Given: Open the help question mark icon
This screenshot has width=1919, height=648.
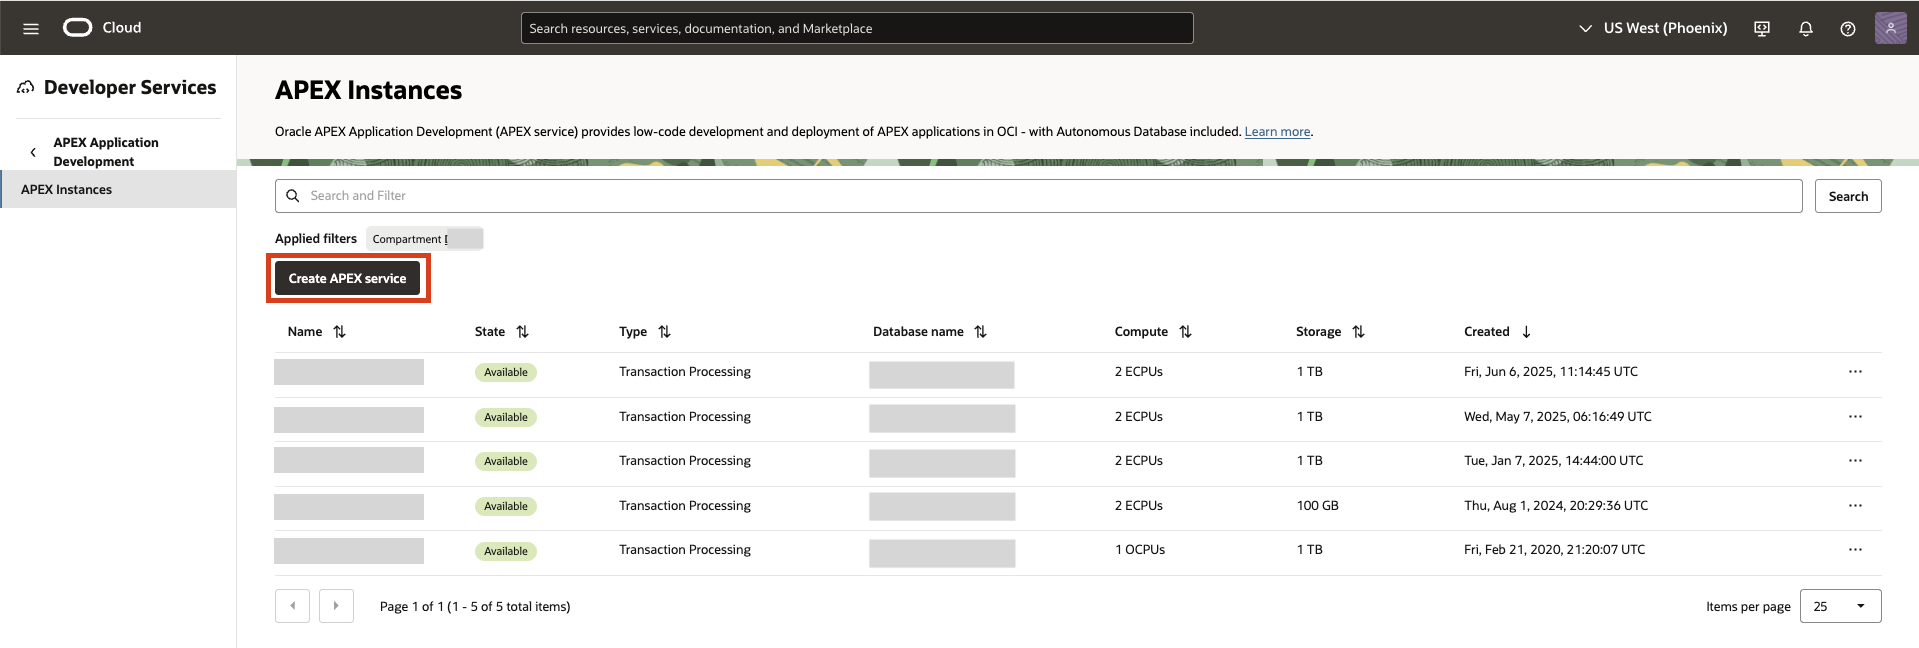Looking at the screenshot, I should (1847, 28).
